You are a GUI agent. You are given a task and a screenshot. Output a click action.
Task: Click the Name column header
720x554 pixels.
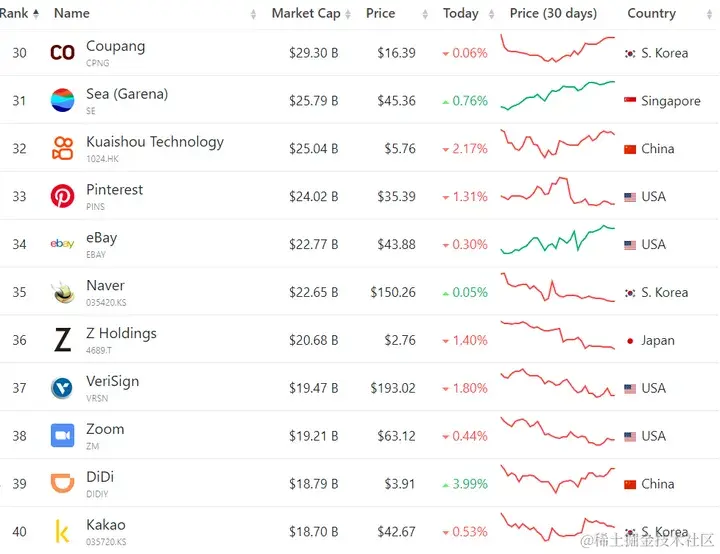71,14
